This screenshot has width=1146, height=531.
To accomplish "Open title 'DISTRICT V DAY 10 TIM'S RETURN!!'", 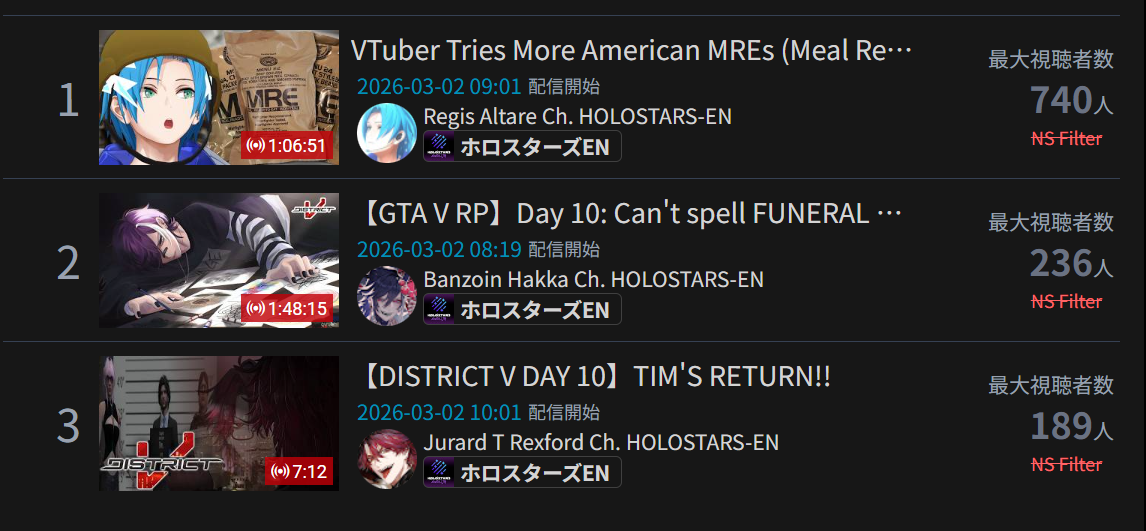I will [x=594, y=376].
